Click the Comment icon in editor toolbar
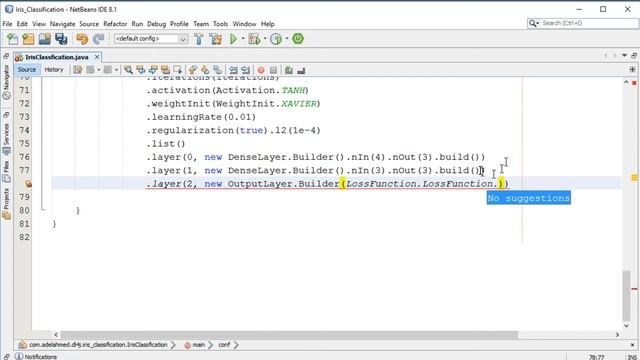The image size is (640, 360). pos(289,70)
